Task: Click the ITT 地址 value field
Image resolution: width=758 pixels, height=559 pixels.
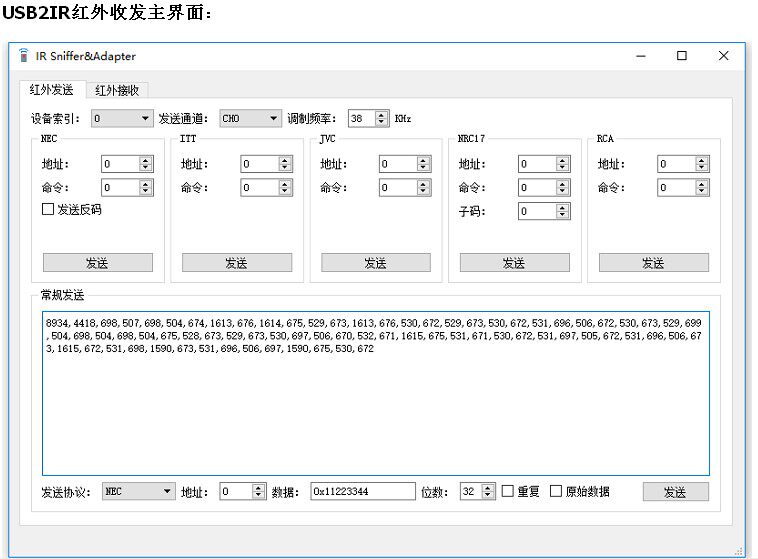Action: point(260,164)
